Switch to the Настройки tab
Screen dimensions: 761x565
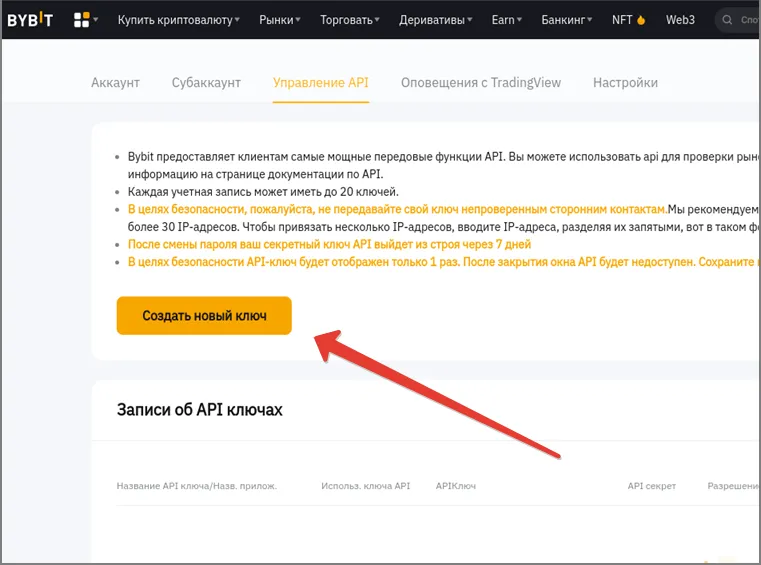point(625,82)
